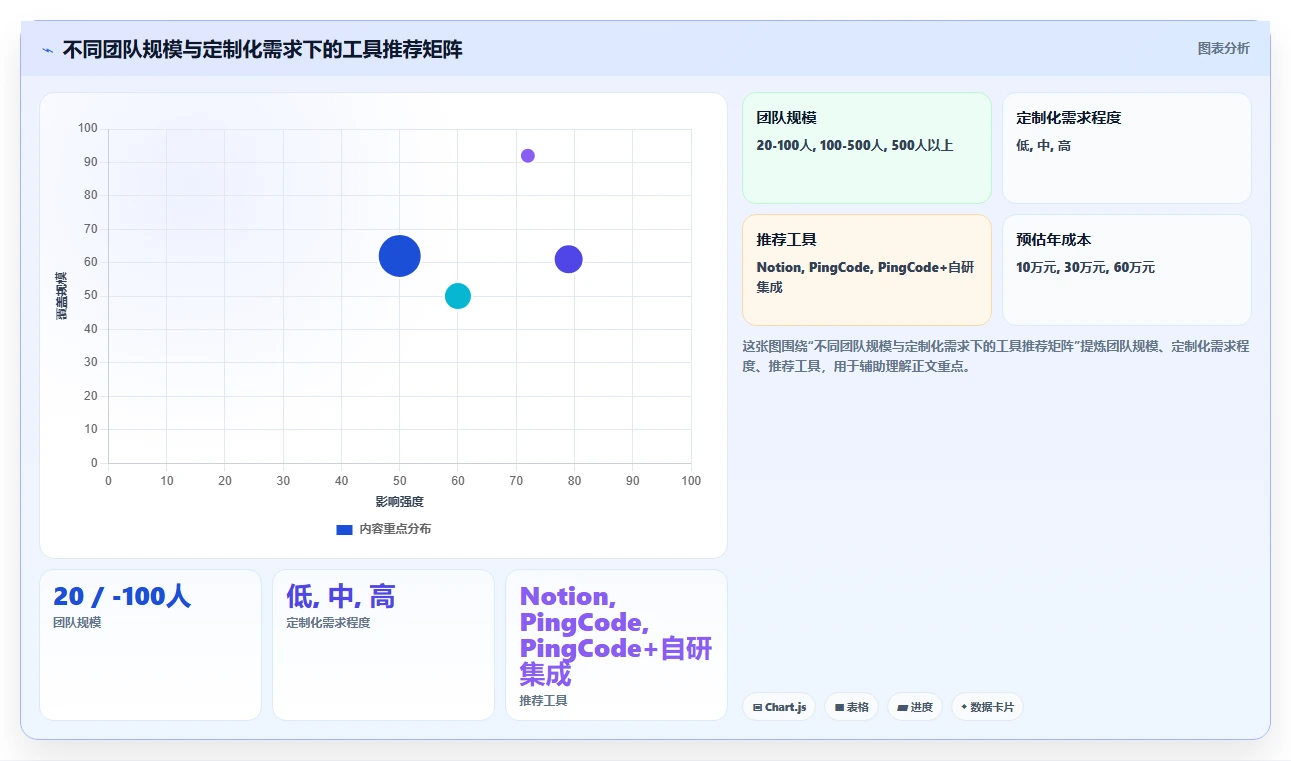Open the 推荐工具 orange info card heading
1291x761 pixels.
[786, 240]
